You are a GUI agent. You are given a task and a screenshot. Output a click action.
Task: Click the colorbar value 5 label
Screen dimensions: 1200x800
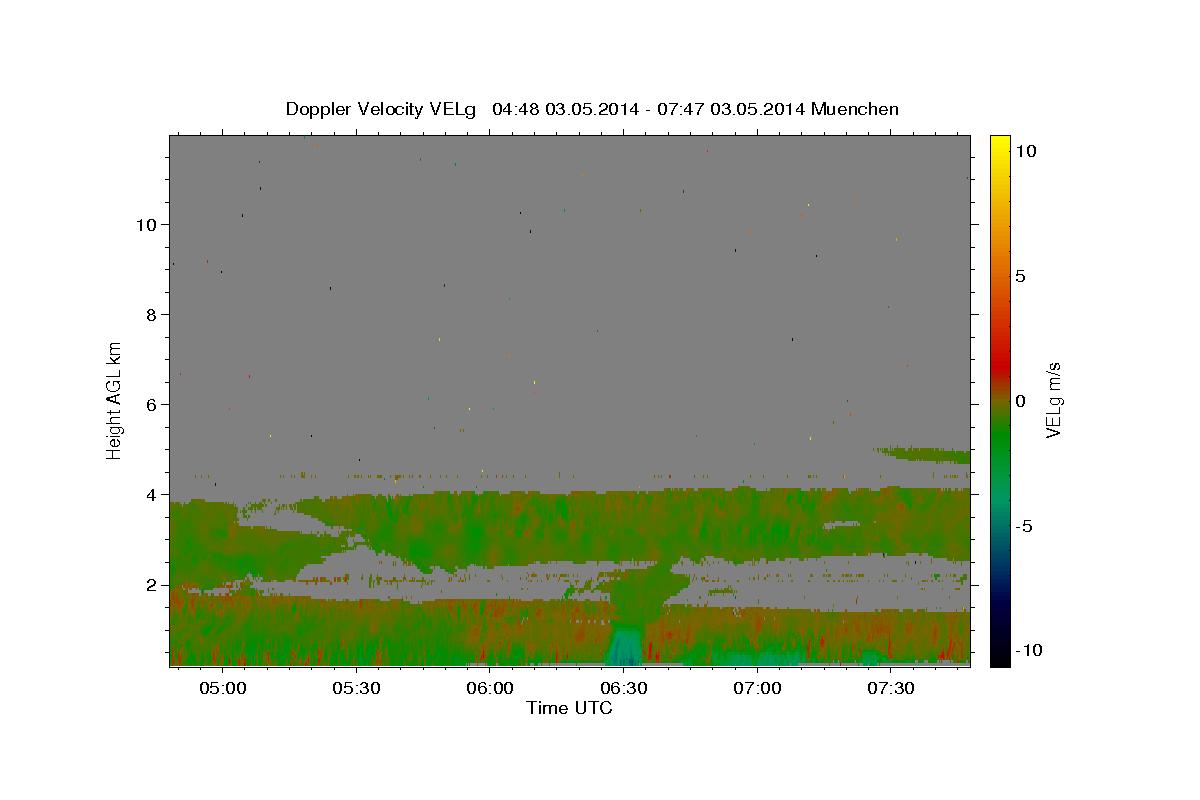point(1020,276)
